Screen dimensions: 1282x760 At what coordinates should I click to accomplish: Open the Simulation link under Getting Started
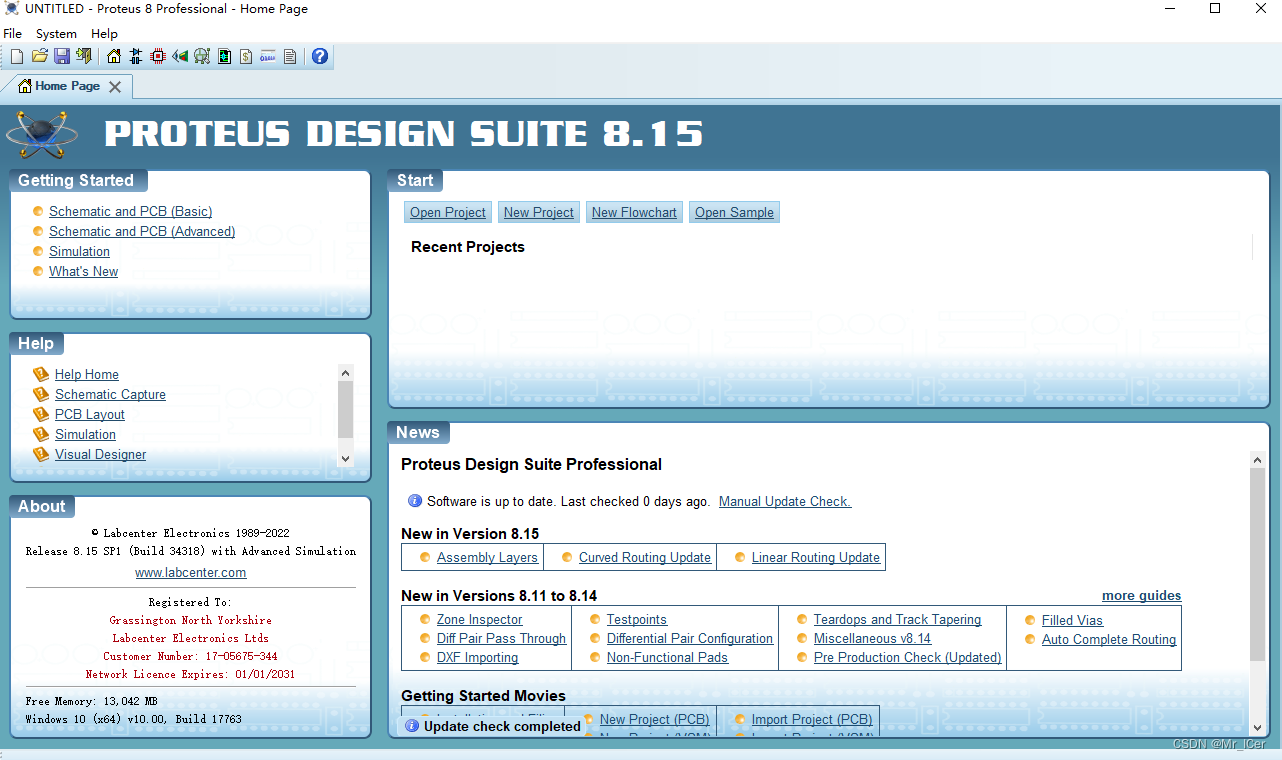[79, 251]
